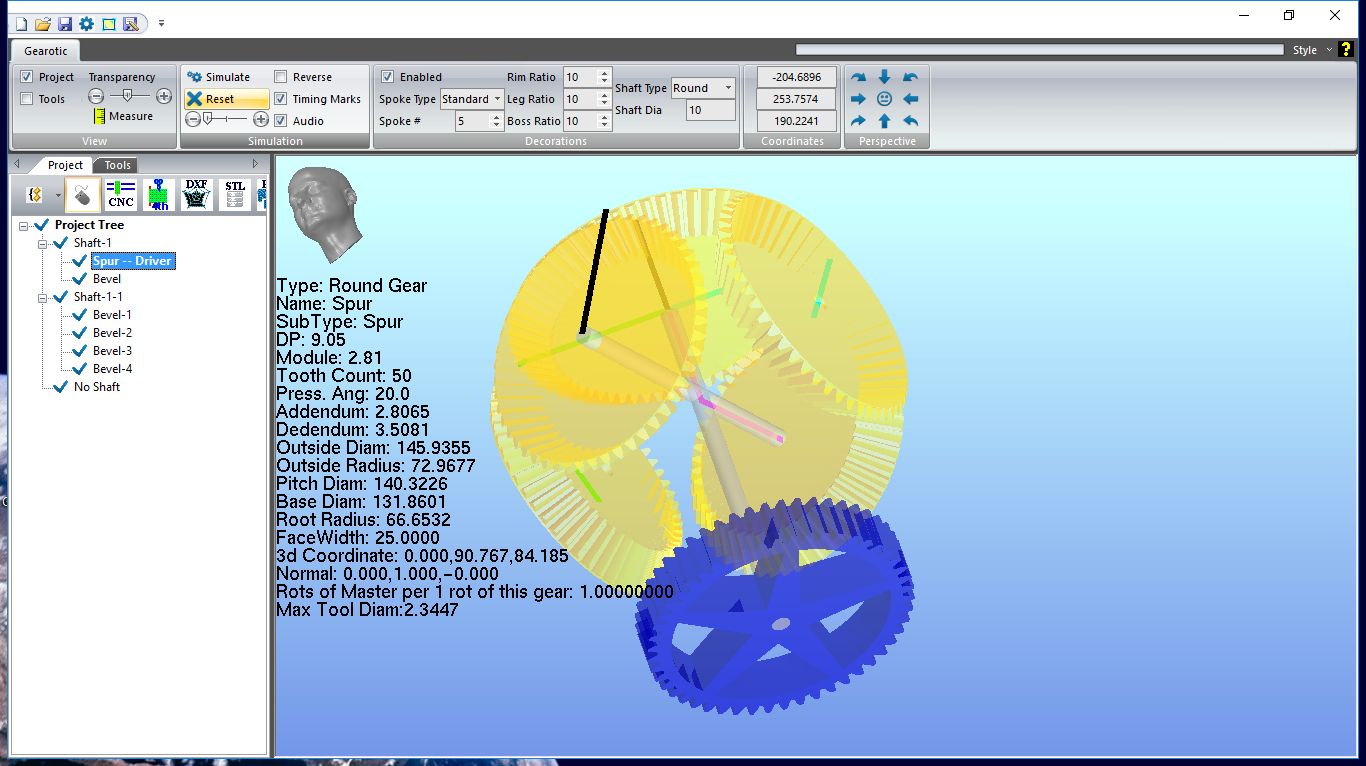
Task: Switch to the Tools panel tab
Action: 117,165
